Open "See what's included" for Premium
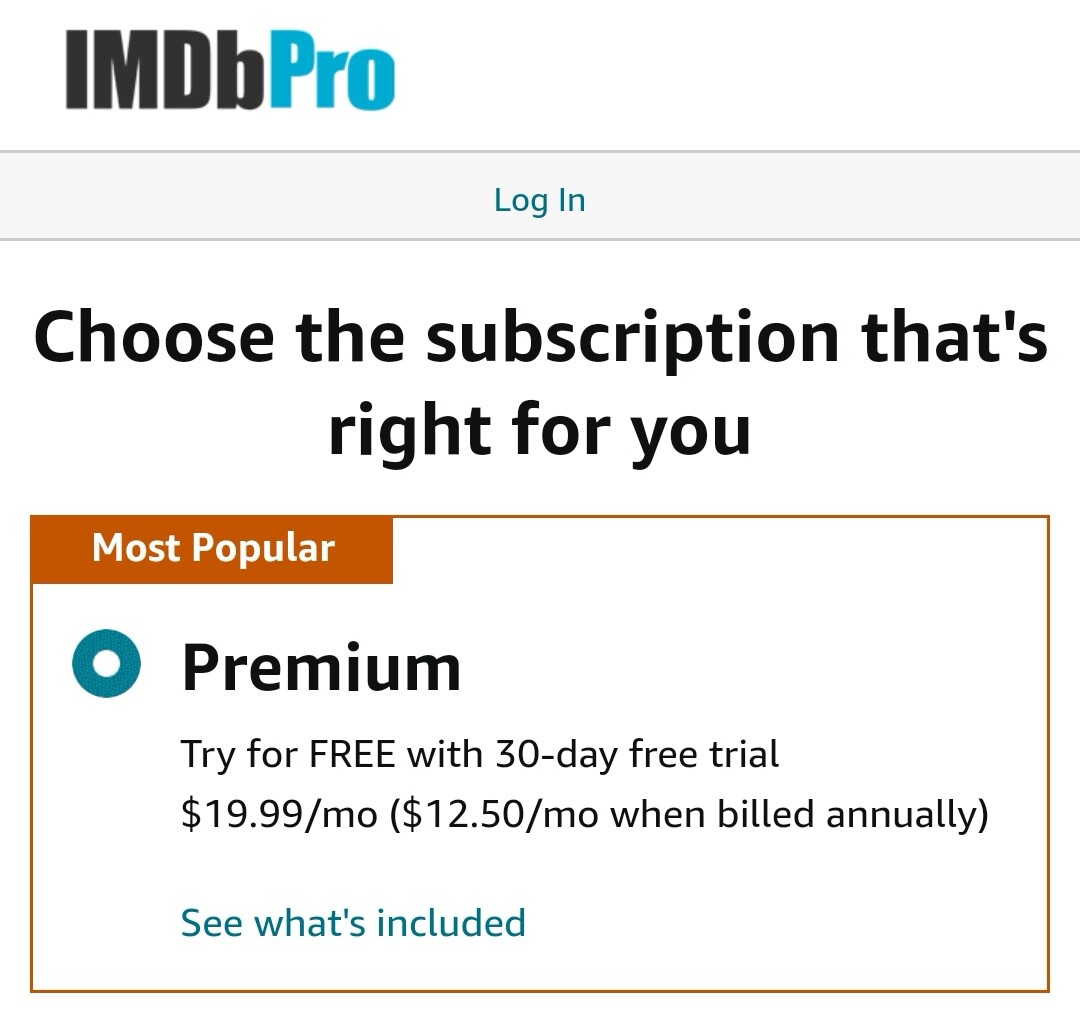This screenshot has height=1031, width=1080. tap(353, 922)
